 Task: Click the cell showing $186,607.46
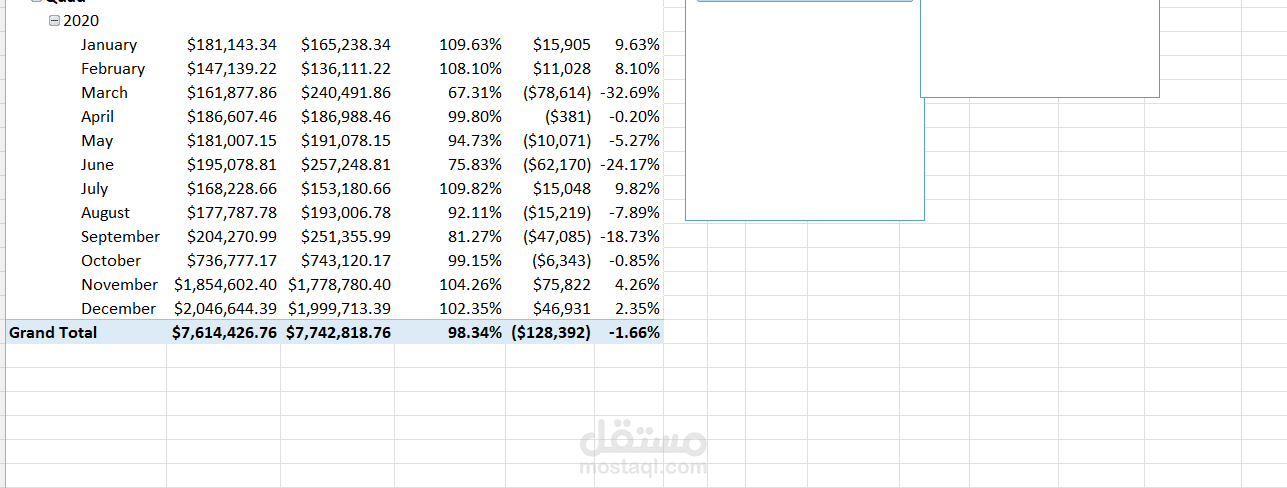232,117
